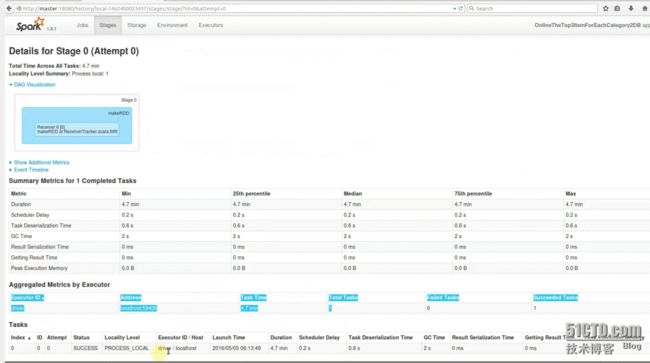Click Task Deserialization Time row label in summary
The image size is (650, 363).
pos(41,225)
